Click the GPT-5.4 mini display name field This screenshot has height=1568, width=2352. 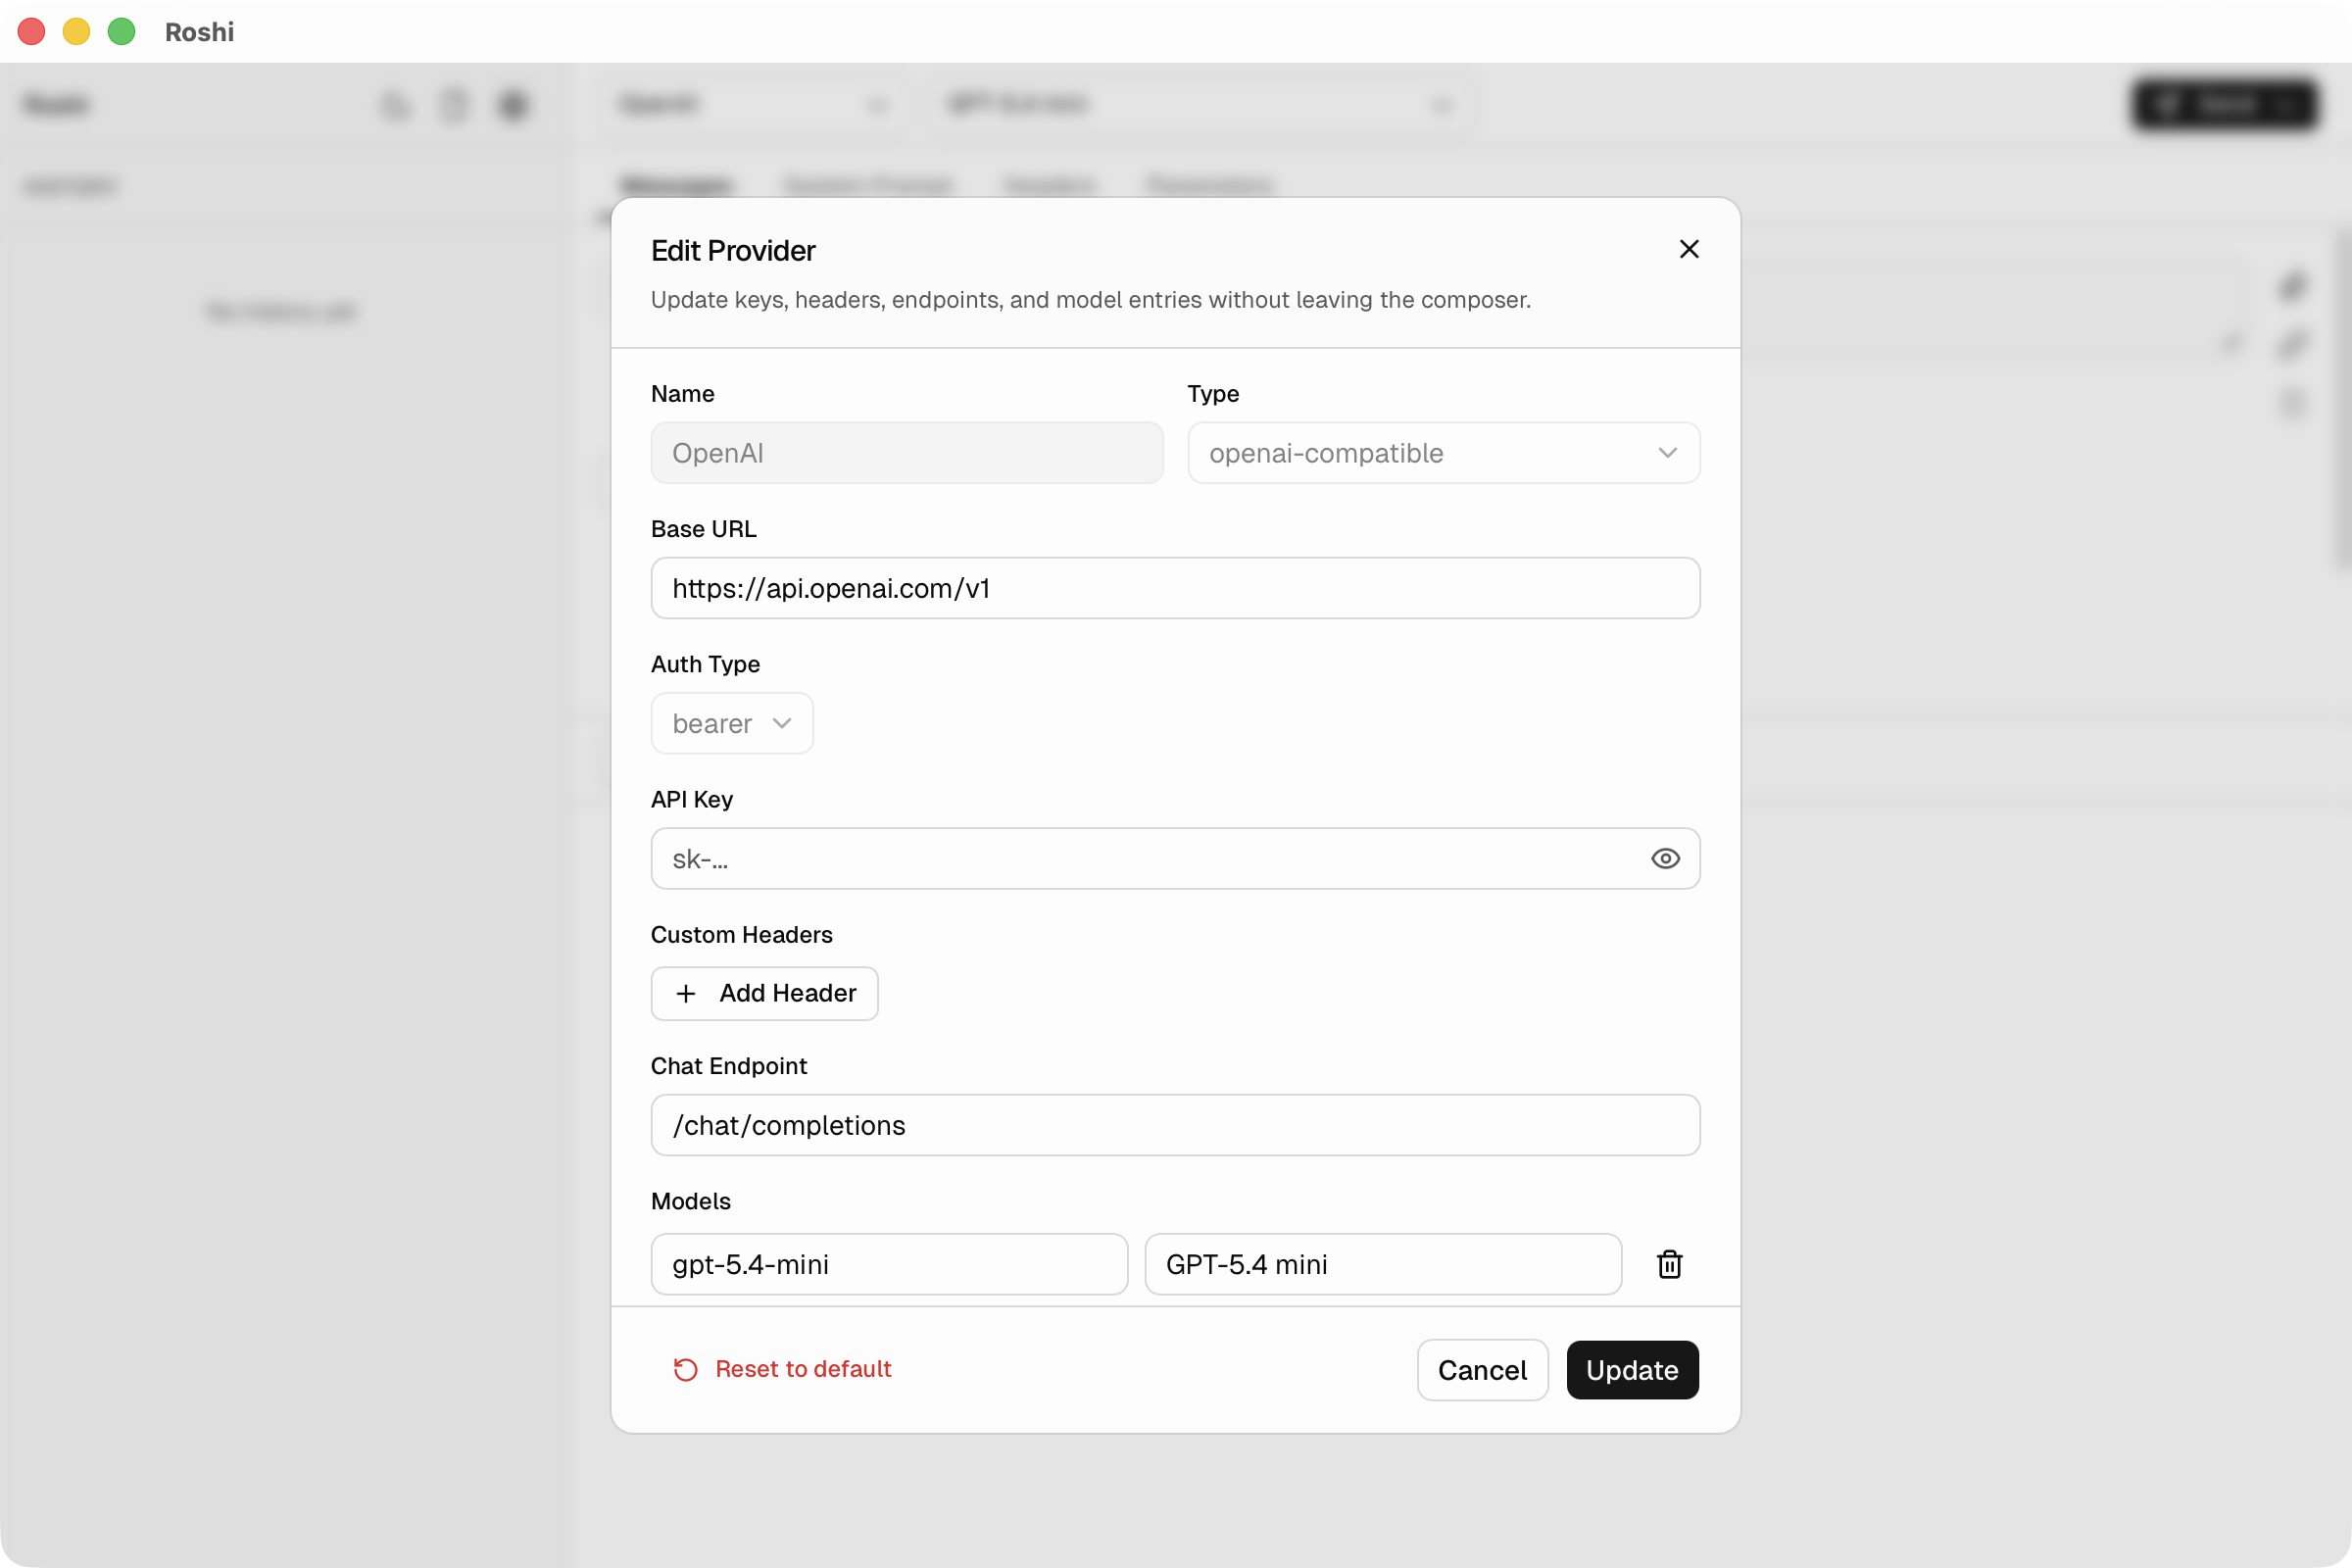(1383, 1264)
